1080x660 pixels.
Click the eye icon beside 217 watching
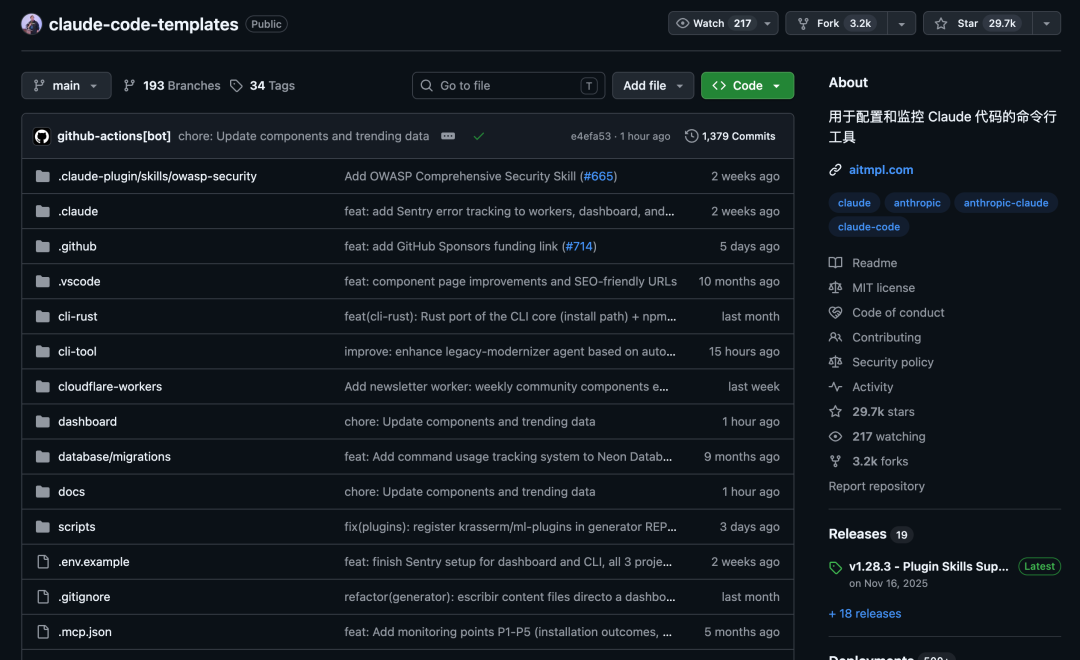click(835, 437)
